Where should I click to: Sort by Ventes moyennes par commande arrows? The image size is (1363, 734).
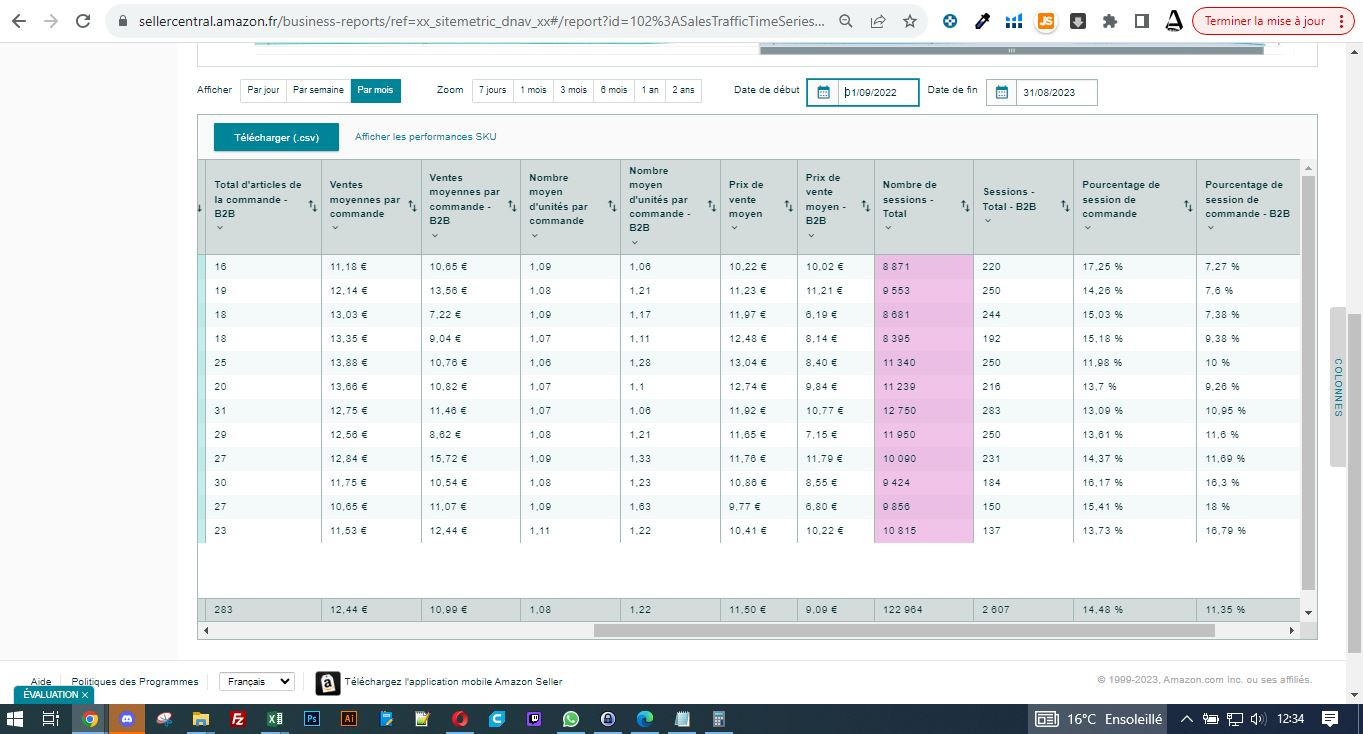(411, 206)
